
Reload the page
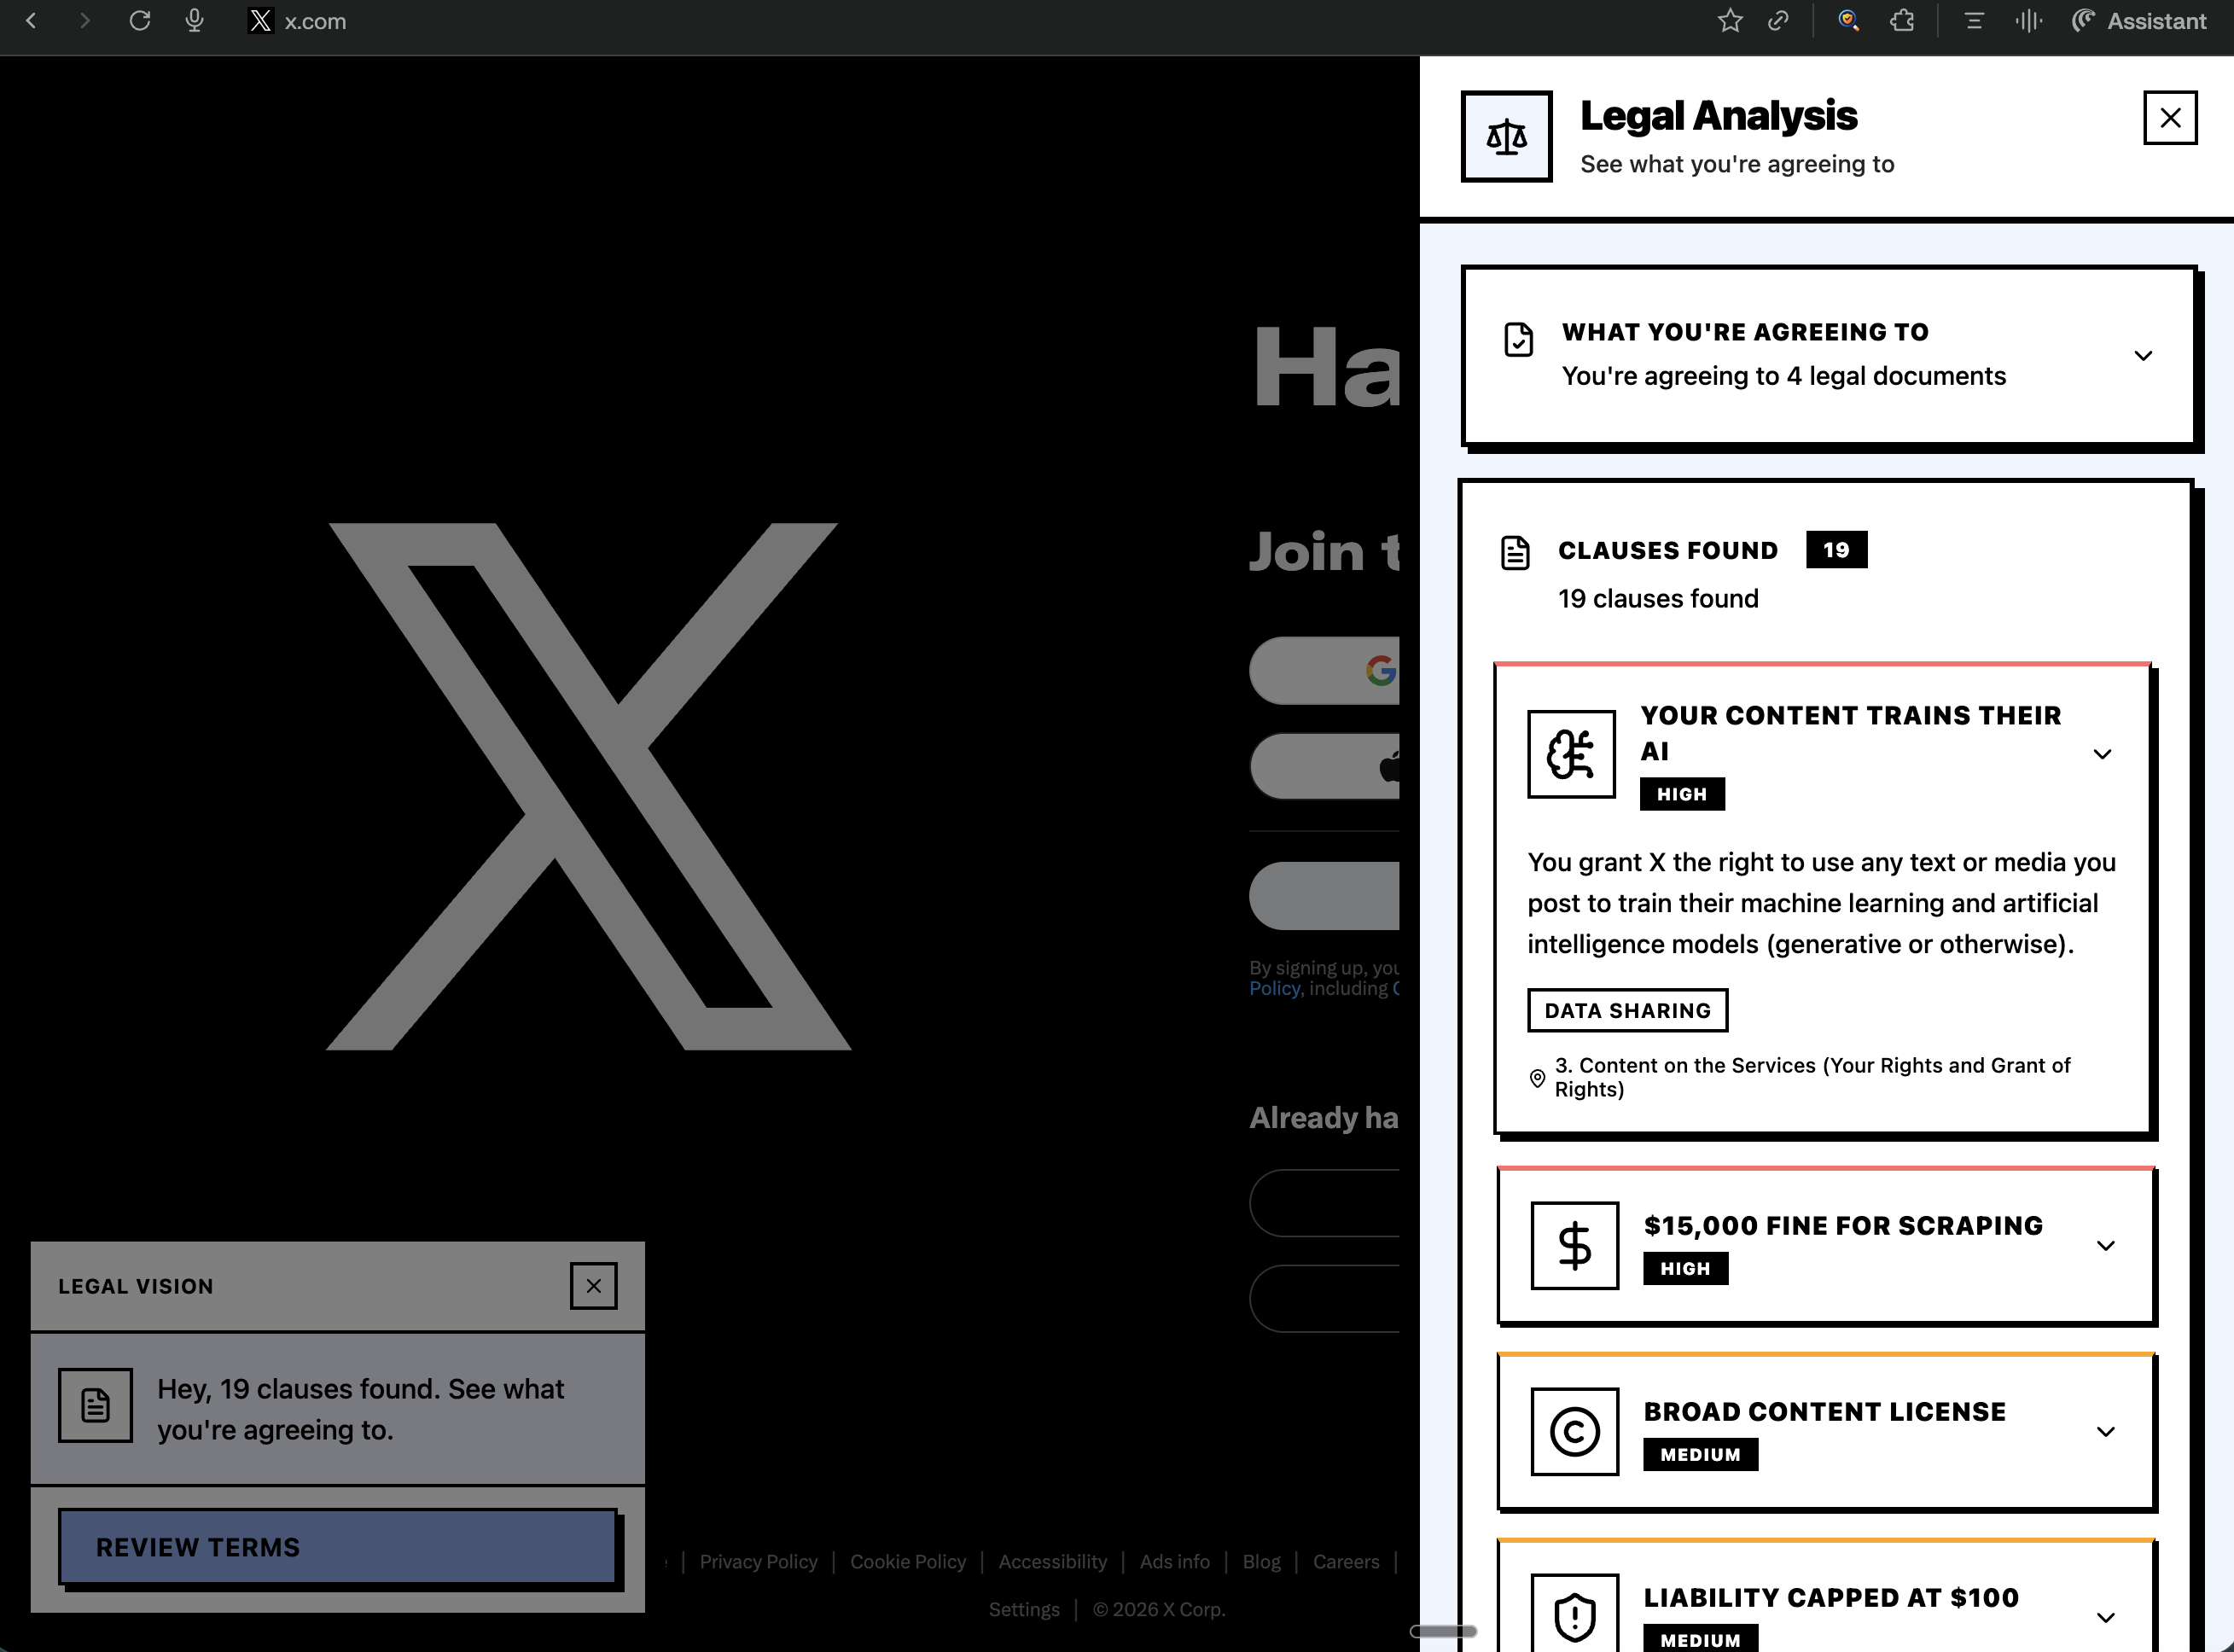click(140, 21)
